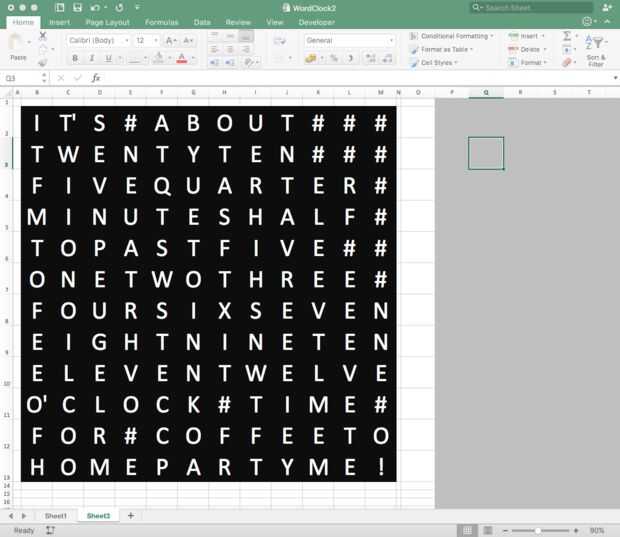Click the decrease decimal icon

[387, 59]
